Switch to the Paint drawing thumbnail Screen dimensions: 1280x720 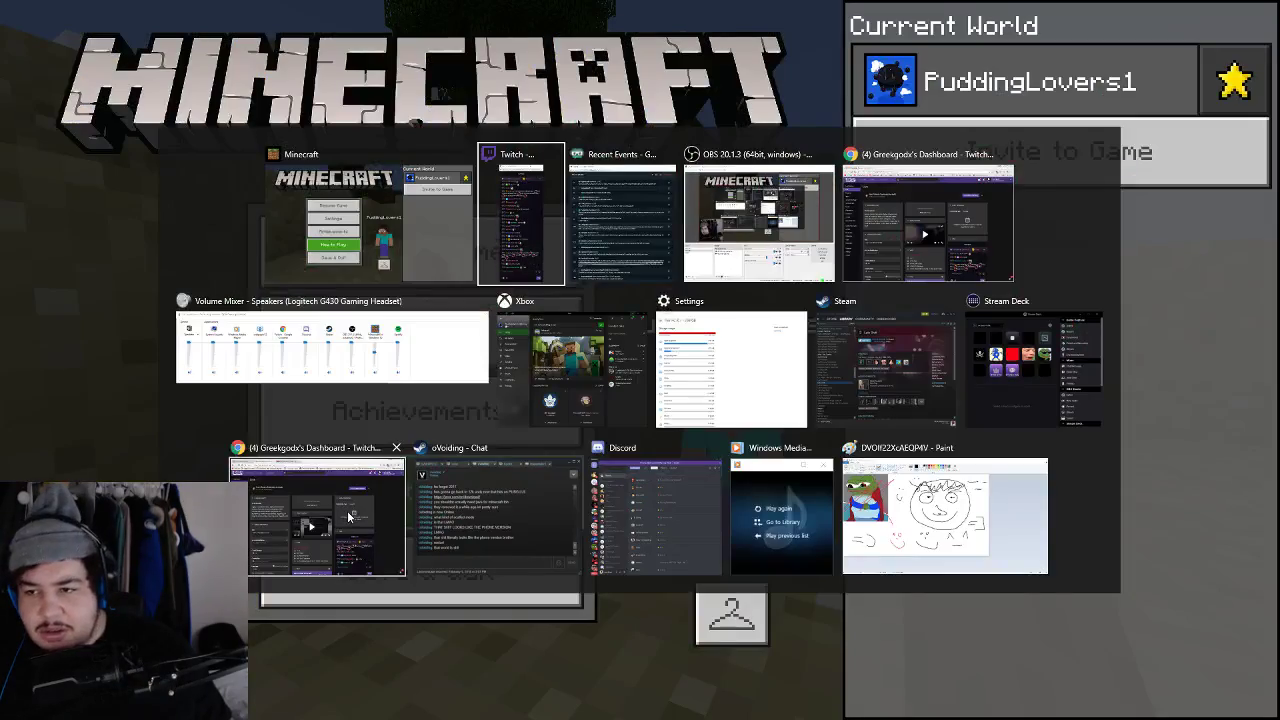coord(945,517)
